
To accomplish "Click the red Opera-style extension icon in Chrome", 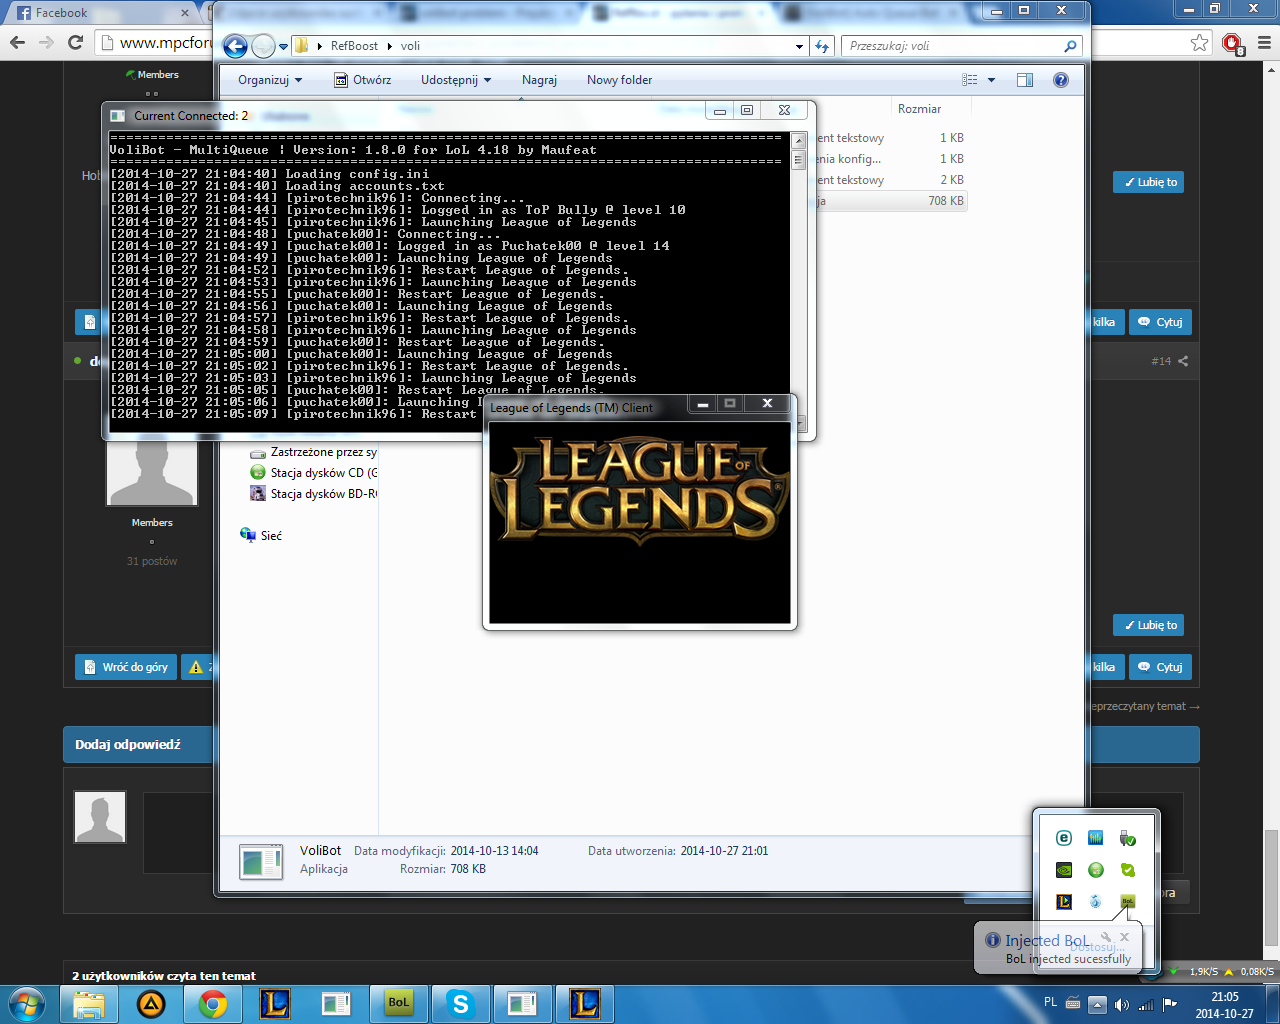I will tap(1232, 42).
